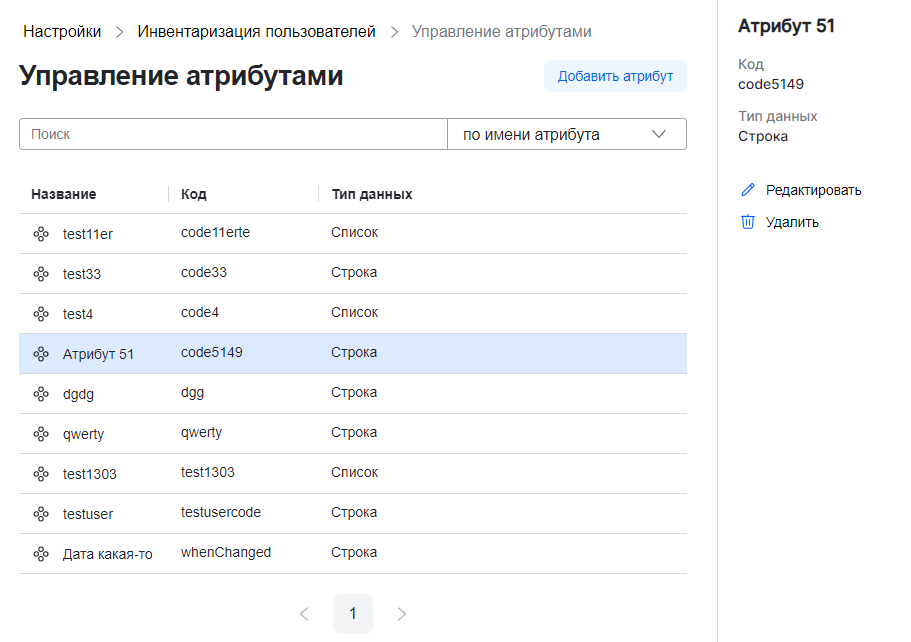Click the attribute icon beside testuser

[x=41, y=514]
